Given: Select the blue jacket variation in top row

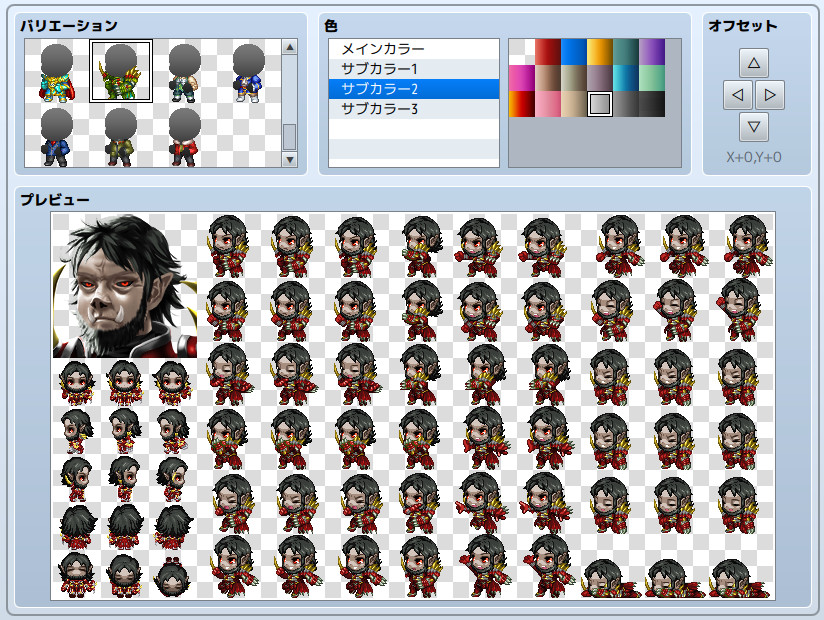Looking at the screenshot, I should coord(248,72).
